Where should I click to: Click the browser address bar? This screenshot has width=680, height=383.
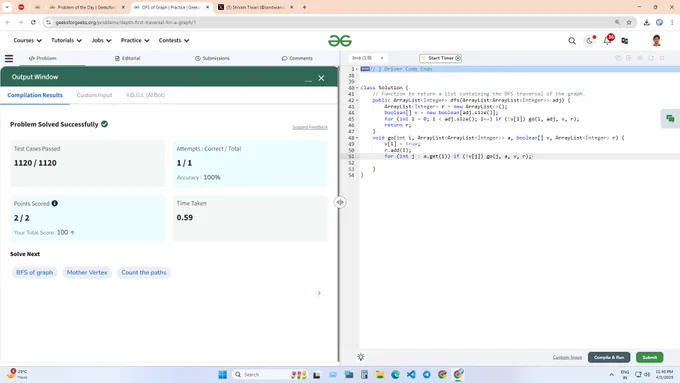click(330, 22)
